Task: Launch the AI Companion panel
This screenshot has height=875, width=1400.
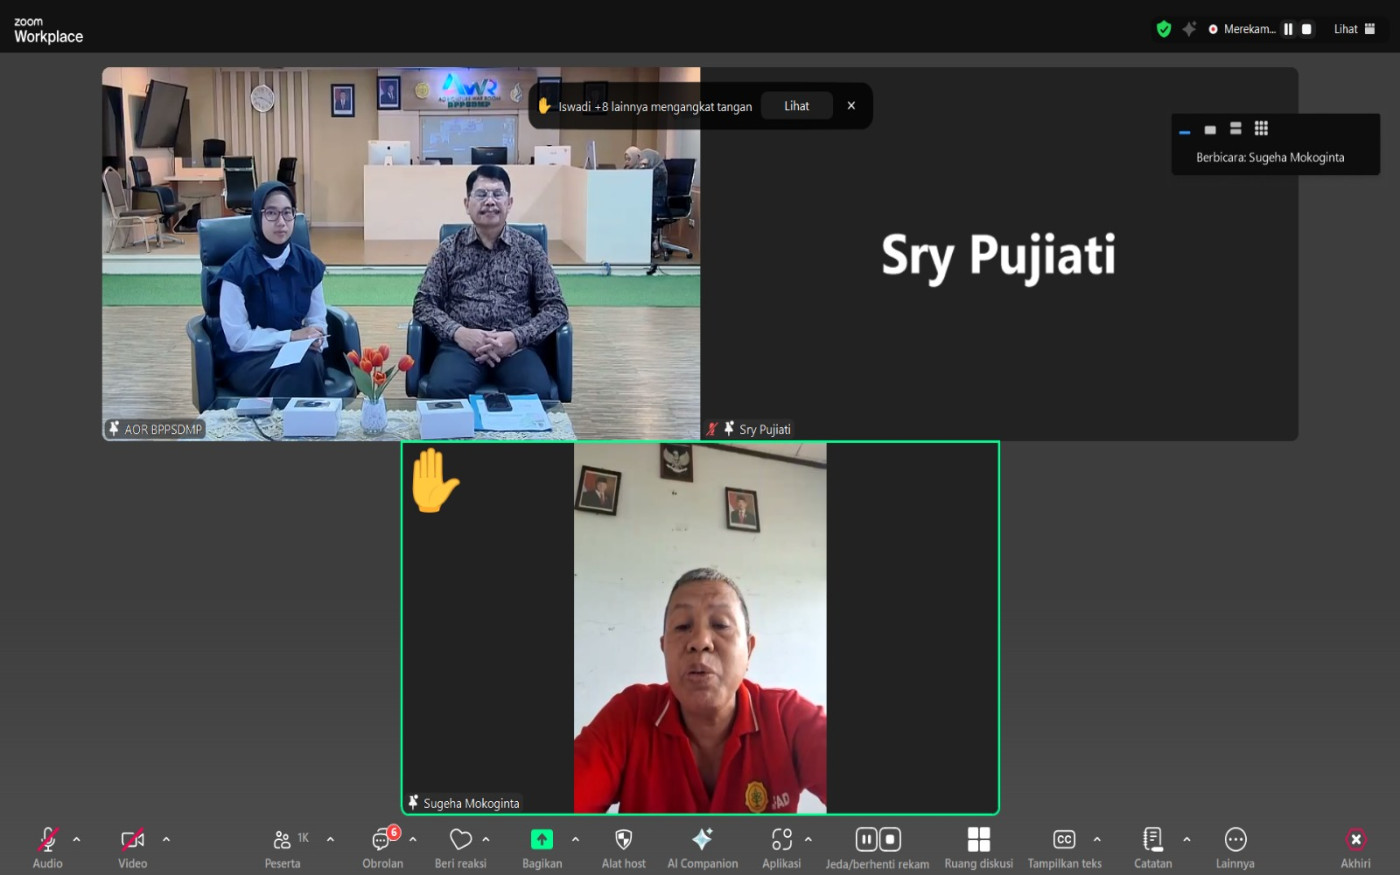Action: (702, 841)
